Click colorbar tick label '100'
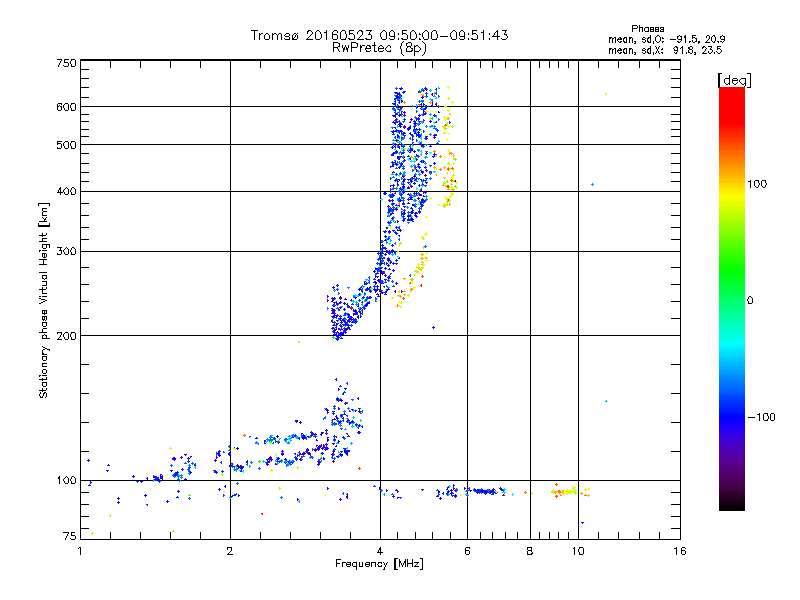Image resolution: width=800 pixels, height=600 pixels. (757, 184)
